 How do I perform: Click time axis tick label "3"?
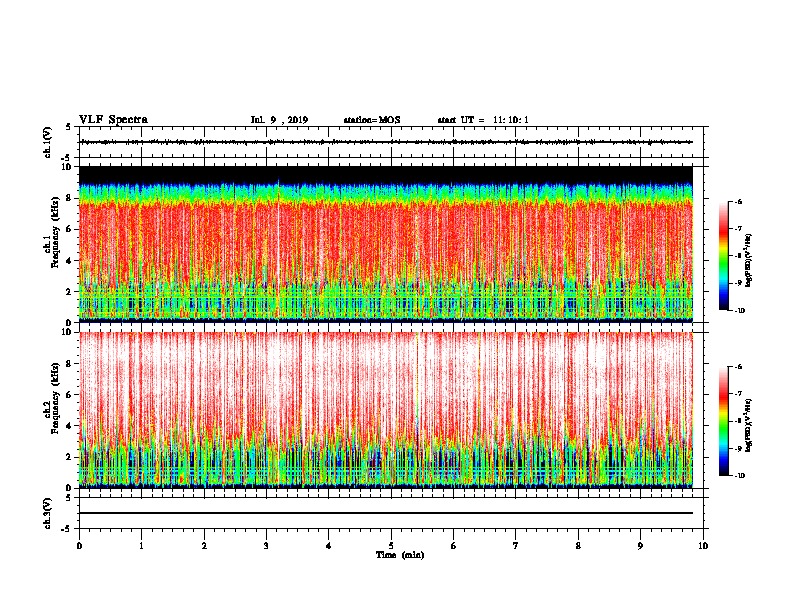coord(266,546)
